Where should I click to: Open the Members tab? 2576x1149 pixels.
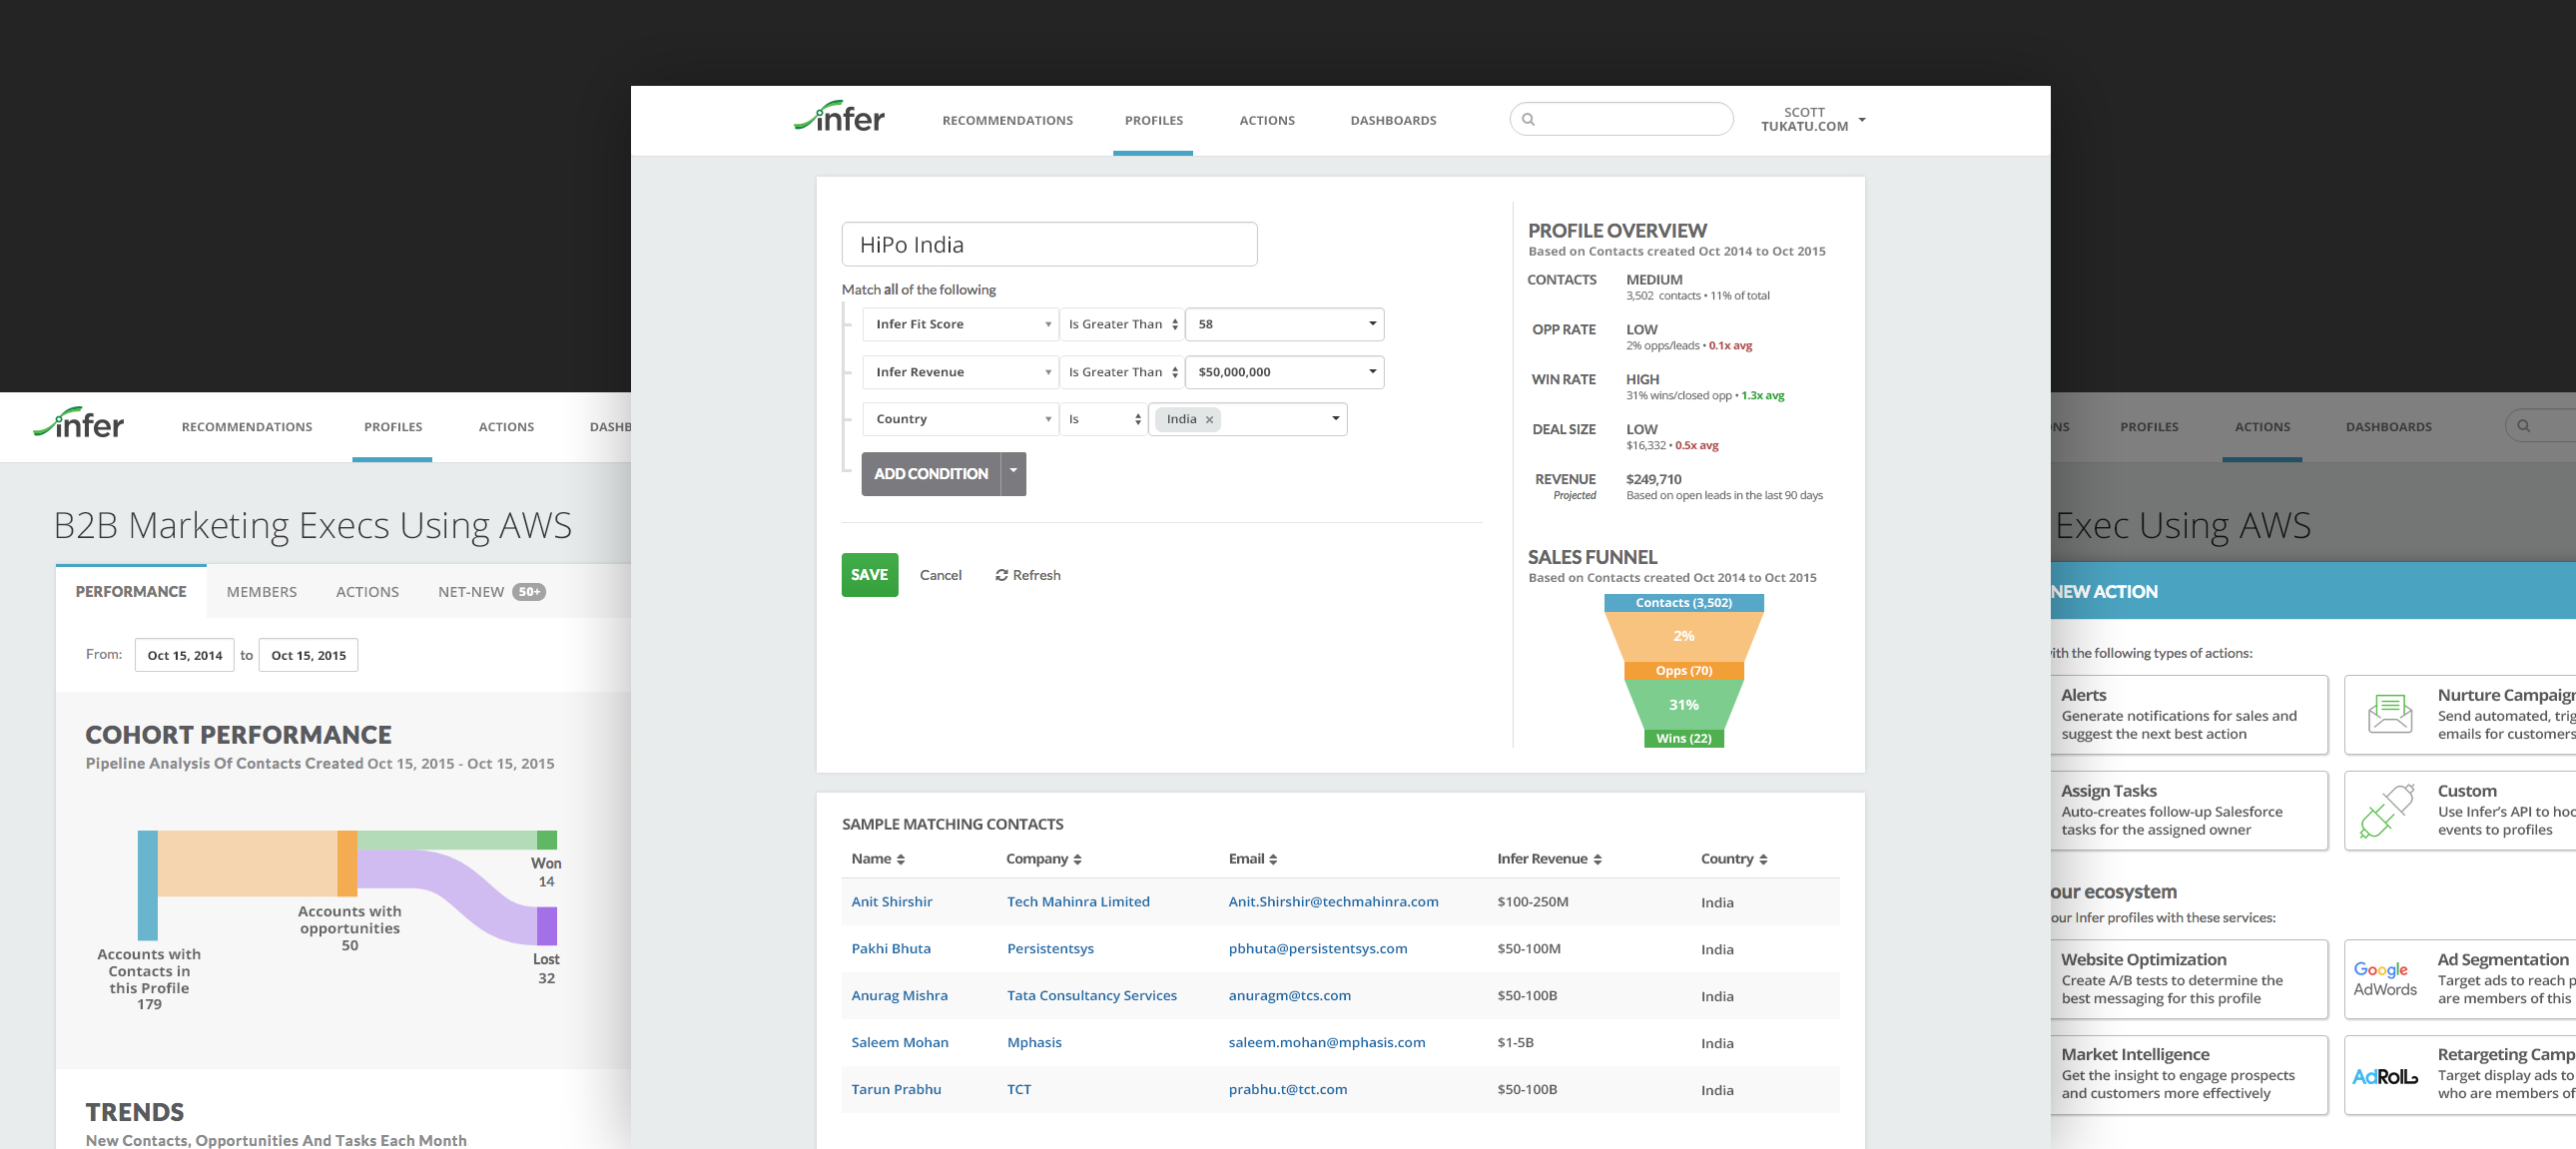261,592
